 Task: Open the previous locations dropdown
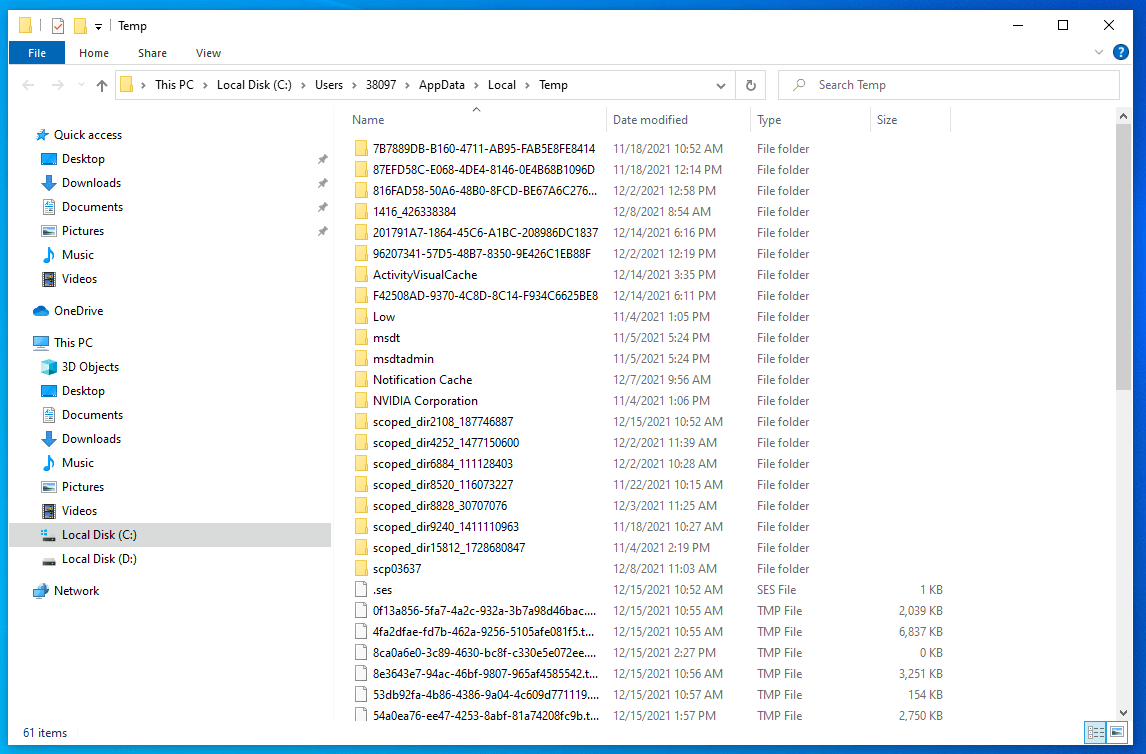click(721, 85)
